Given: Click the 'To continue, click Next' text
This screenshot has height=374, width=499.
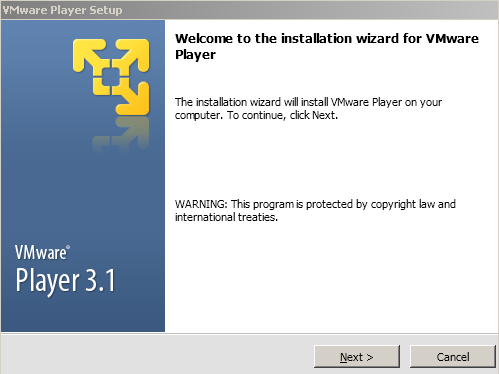Looking at the screenshot, I should (282, 115).
